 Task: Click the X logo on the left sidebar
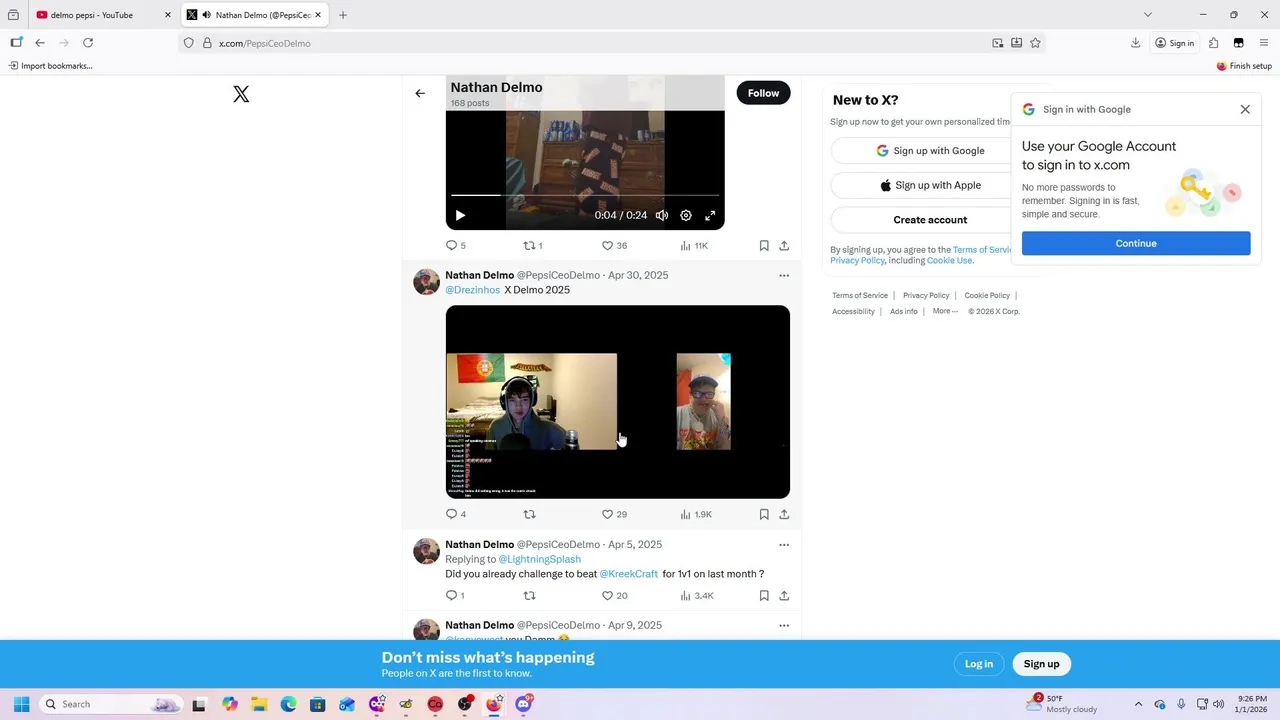click(x=241, y=94)
